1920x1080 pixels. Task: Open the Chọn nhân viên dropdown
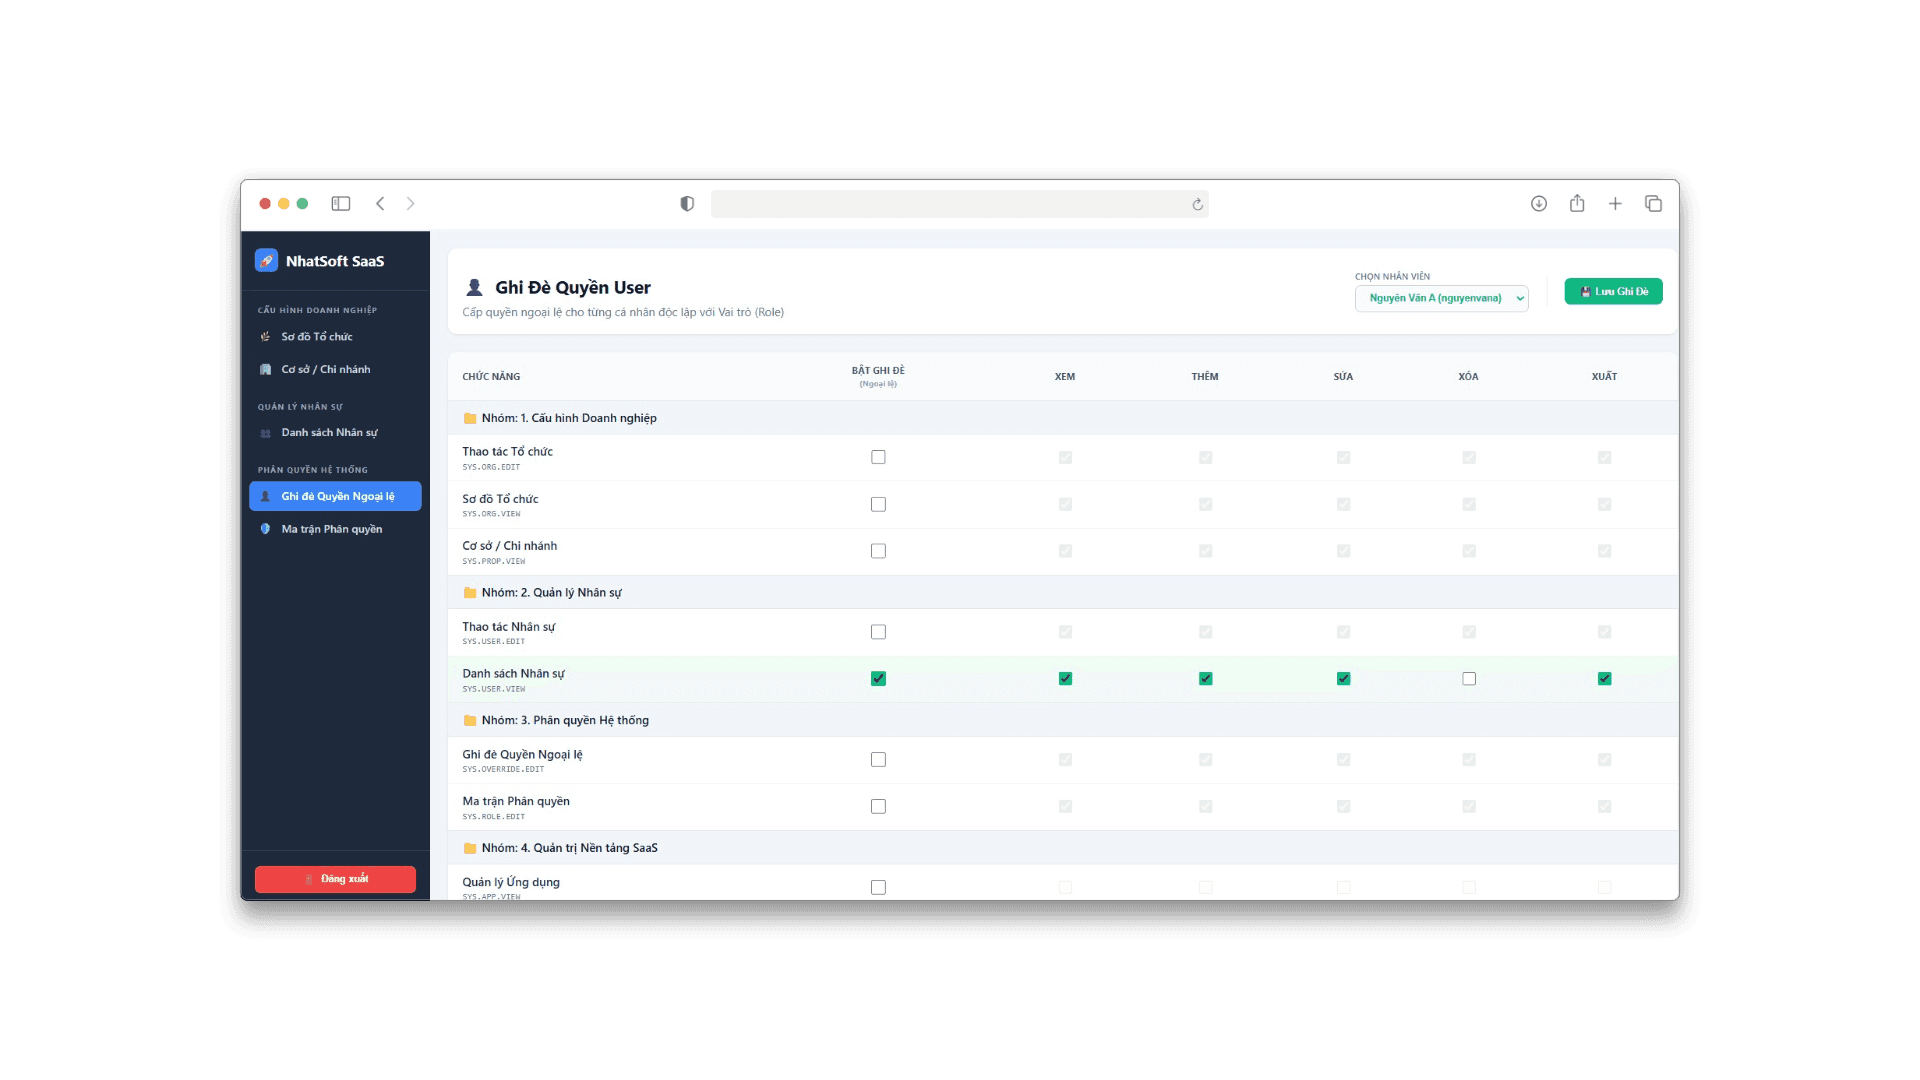click(x=1441, y=298)
